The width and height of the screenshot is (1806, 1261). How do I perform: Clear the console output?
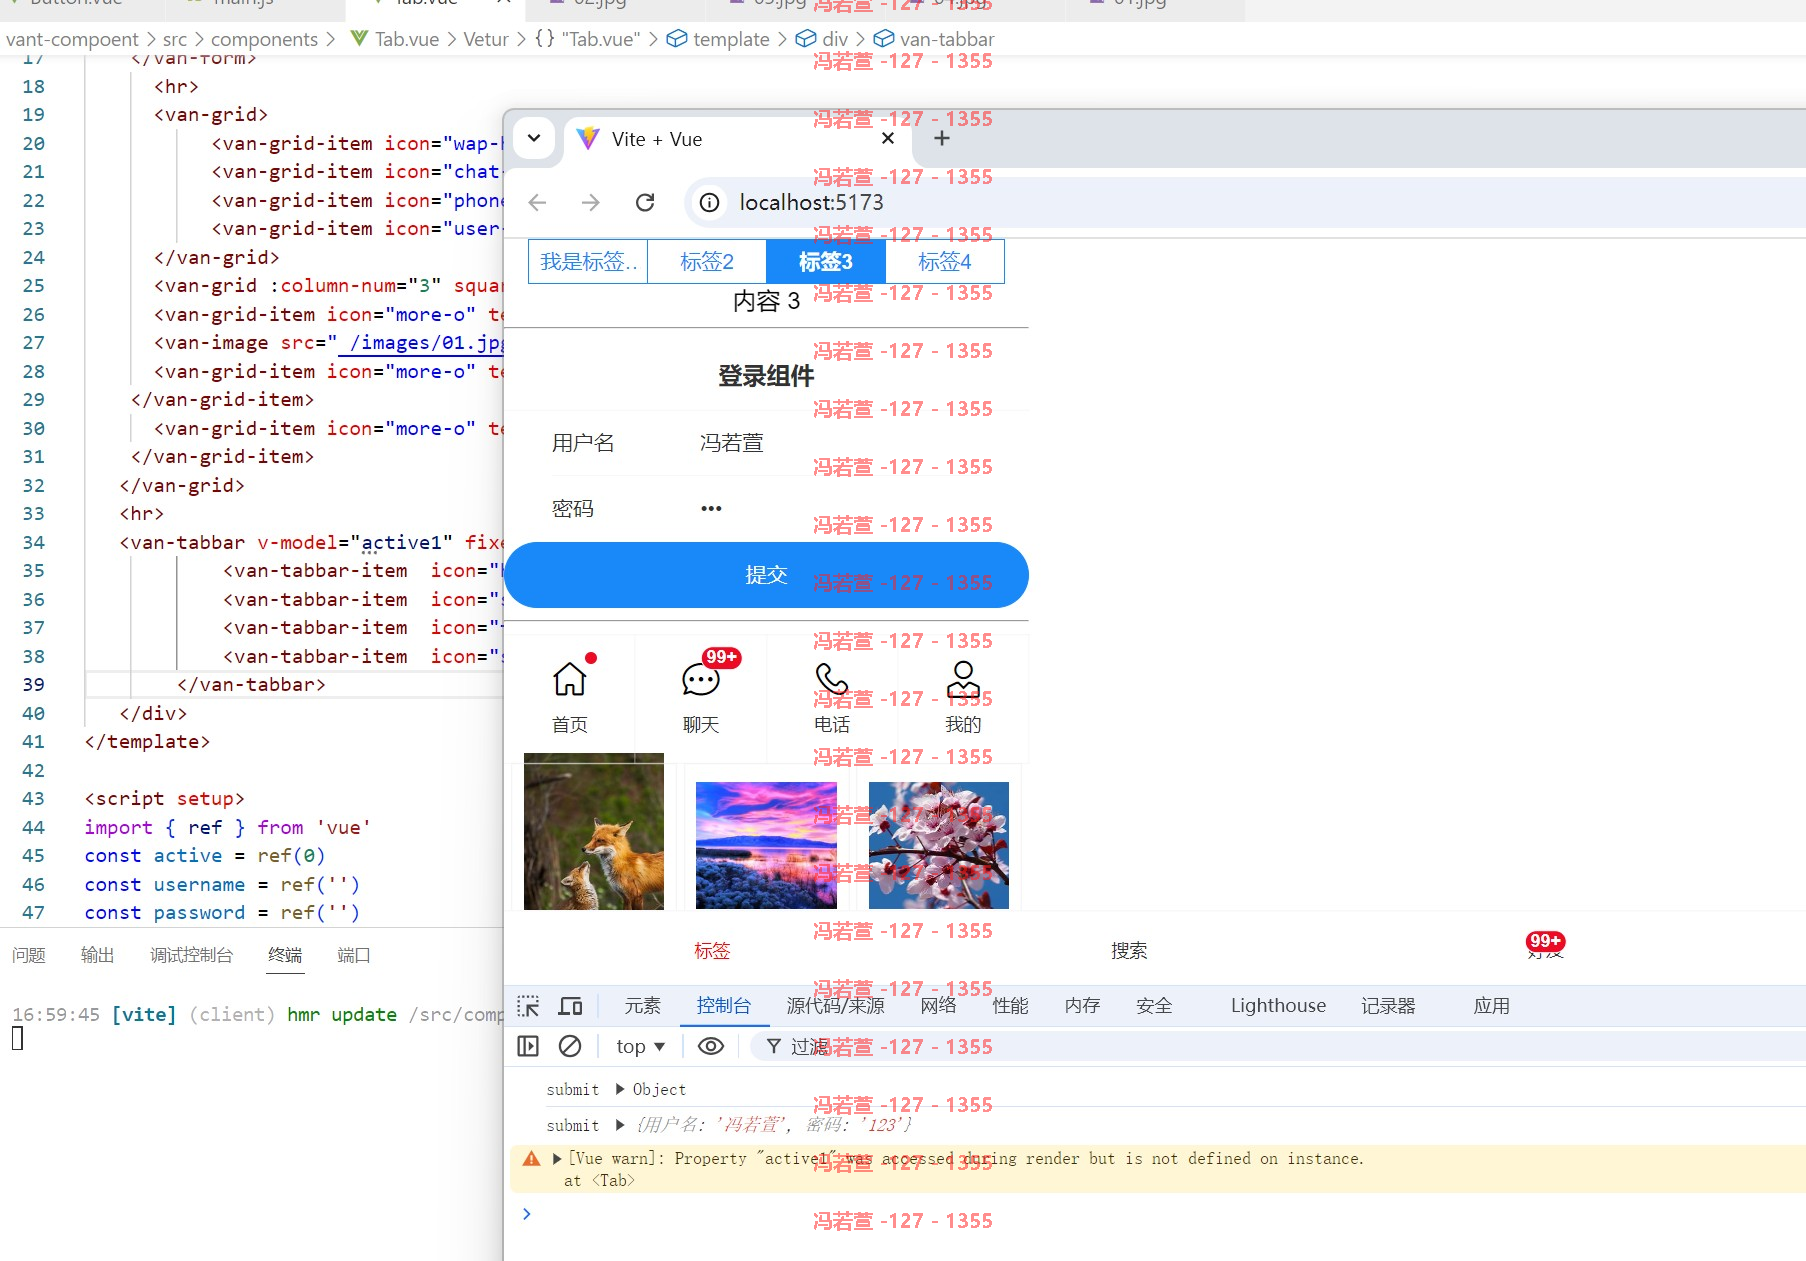[570, 1047]
